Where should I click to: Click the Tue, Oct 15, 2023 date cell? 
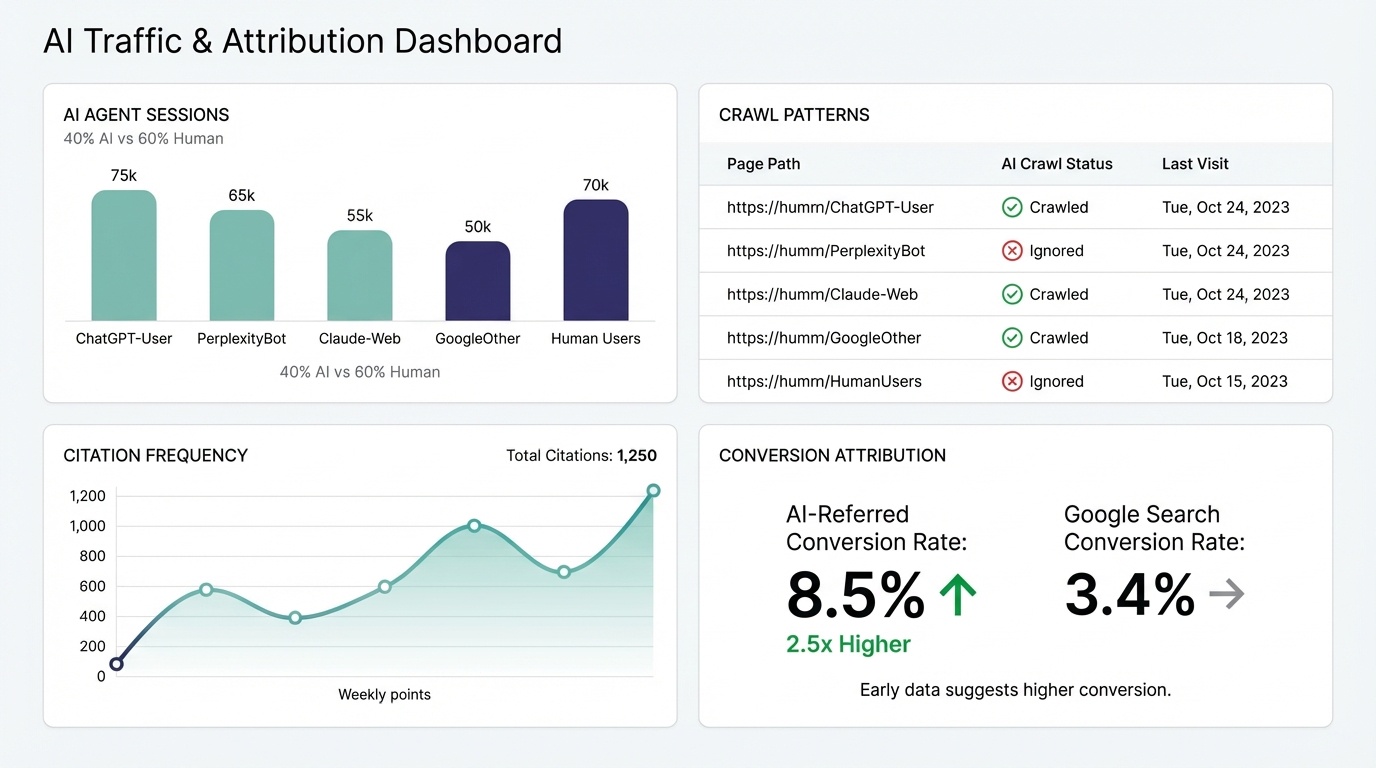(1225, 381)
